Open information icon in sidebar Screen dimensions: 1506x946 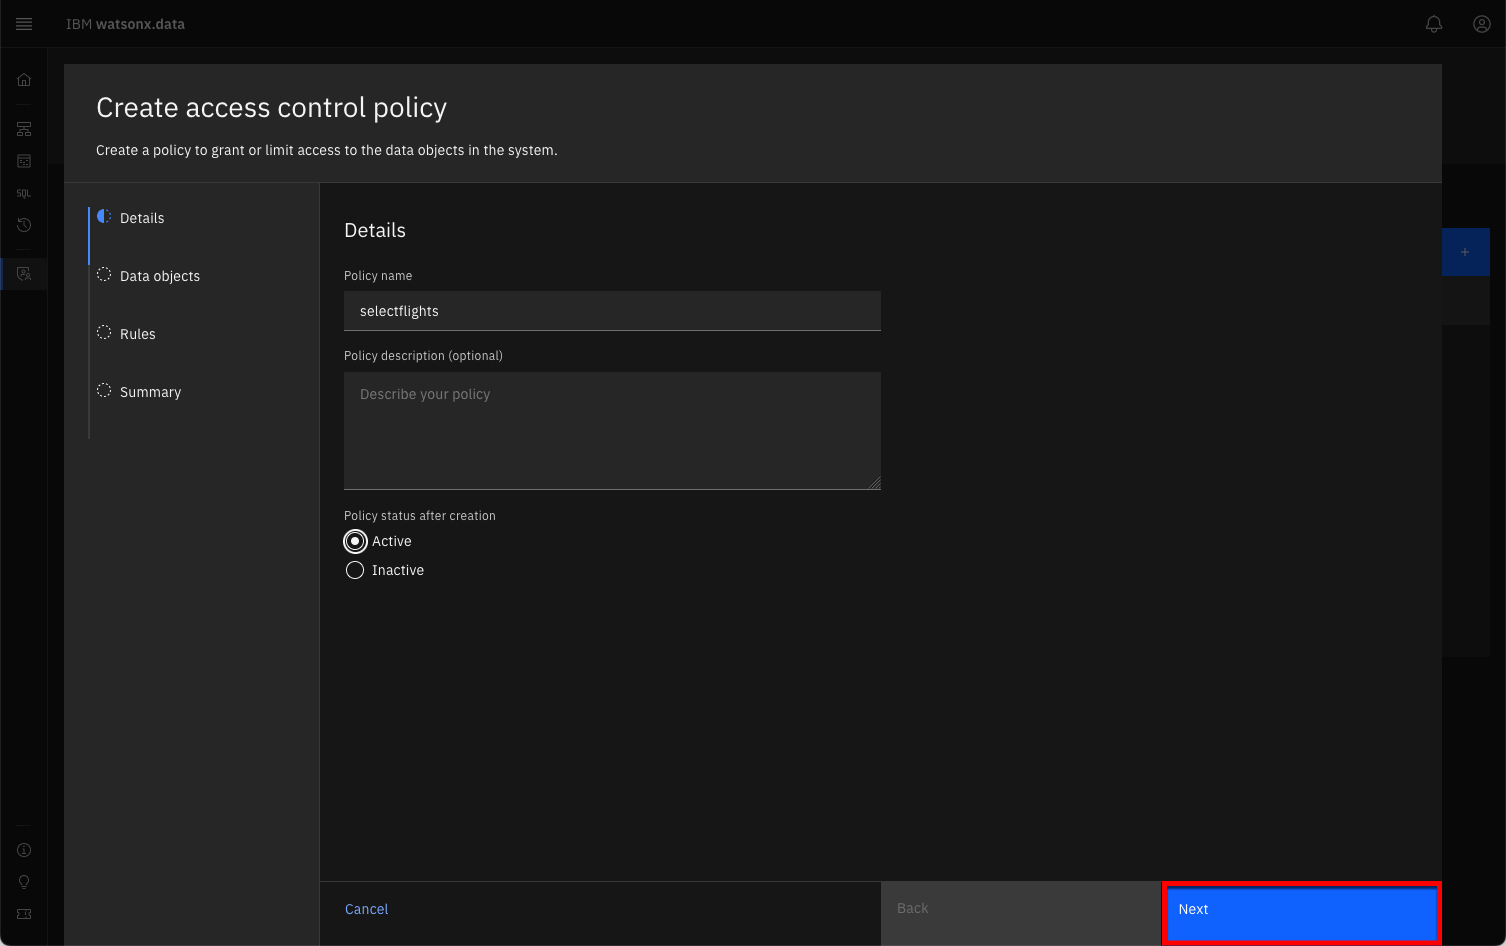(x=24, y=850)
